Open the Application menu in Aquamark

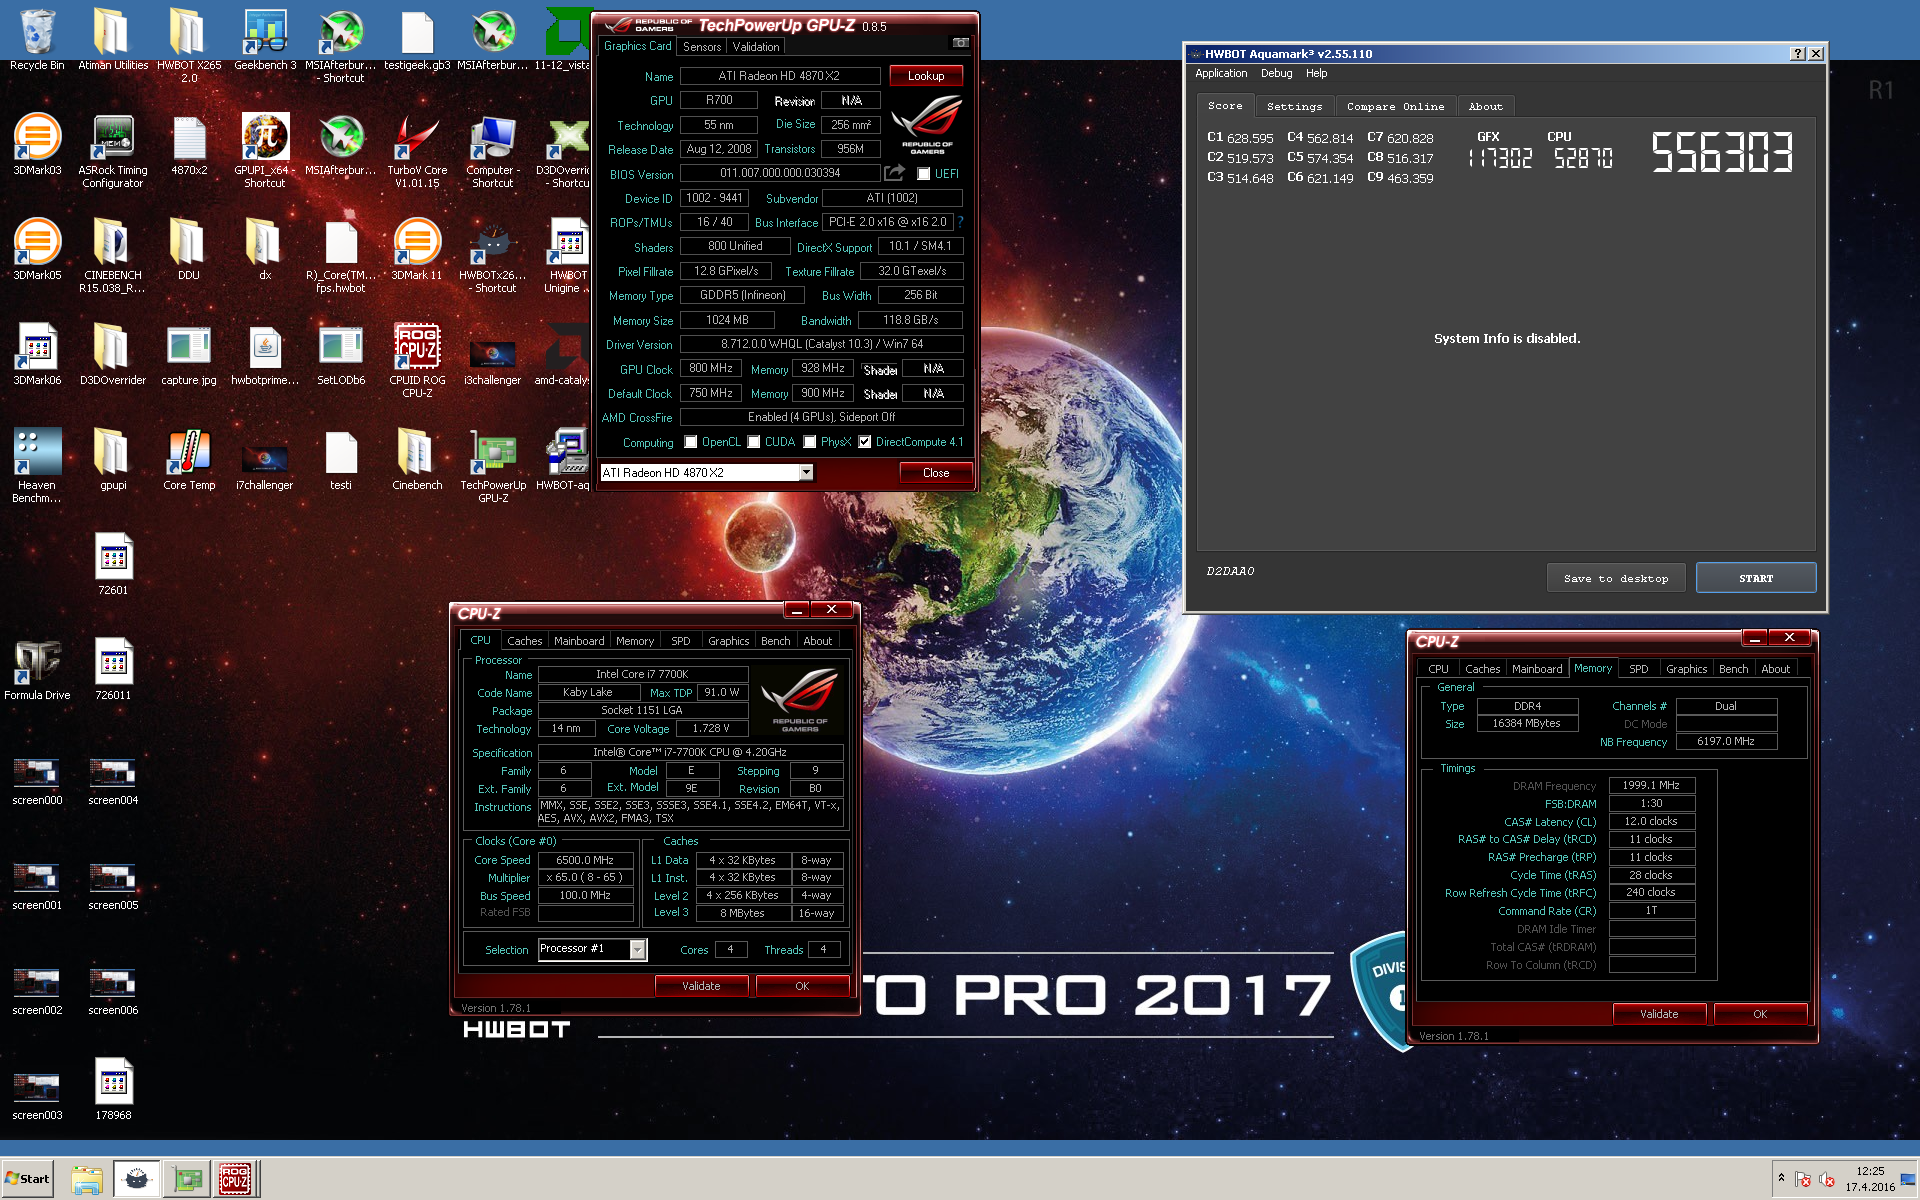click(x=1221, y=73)
